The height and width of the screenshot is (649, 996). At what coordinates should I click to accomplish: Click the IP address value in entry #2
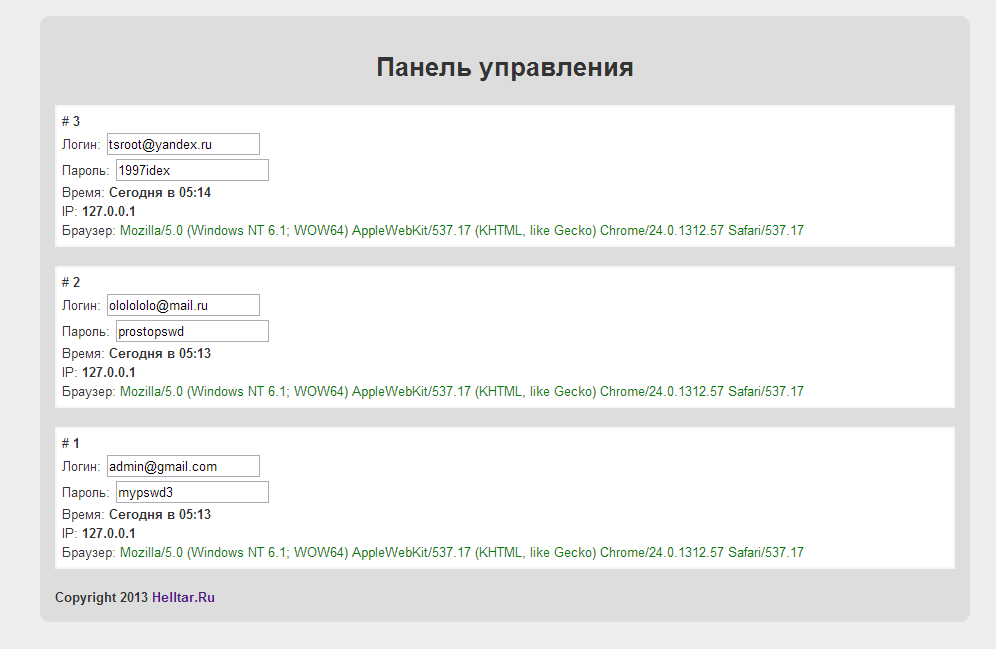[108, 372]
